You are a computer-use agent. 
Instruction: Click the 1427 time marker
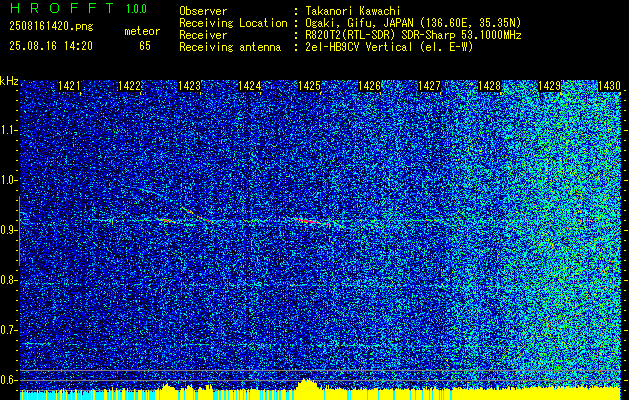tap(430, 86)
